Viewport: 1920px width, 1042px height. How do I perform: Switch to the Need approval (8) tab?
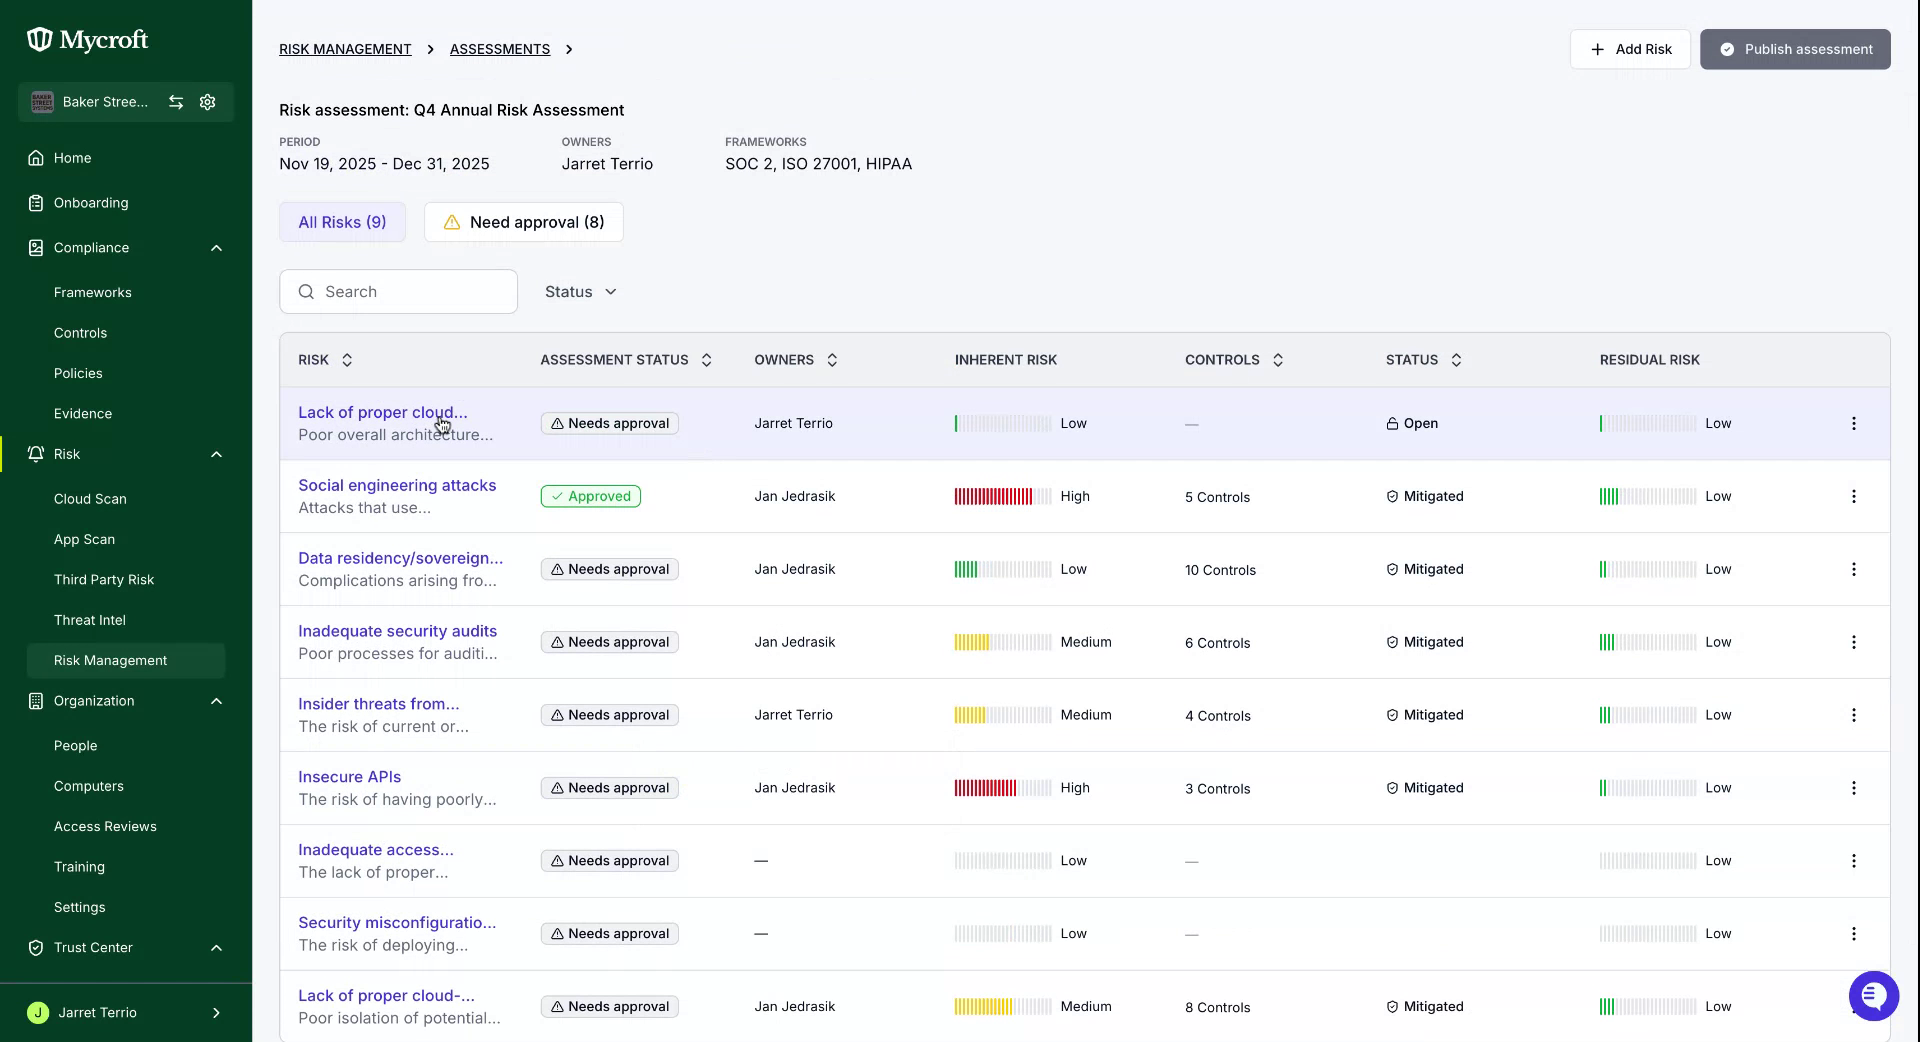tap(523, 222)
